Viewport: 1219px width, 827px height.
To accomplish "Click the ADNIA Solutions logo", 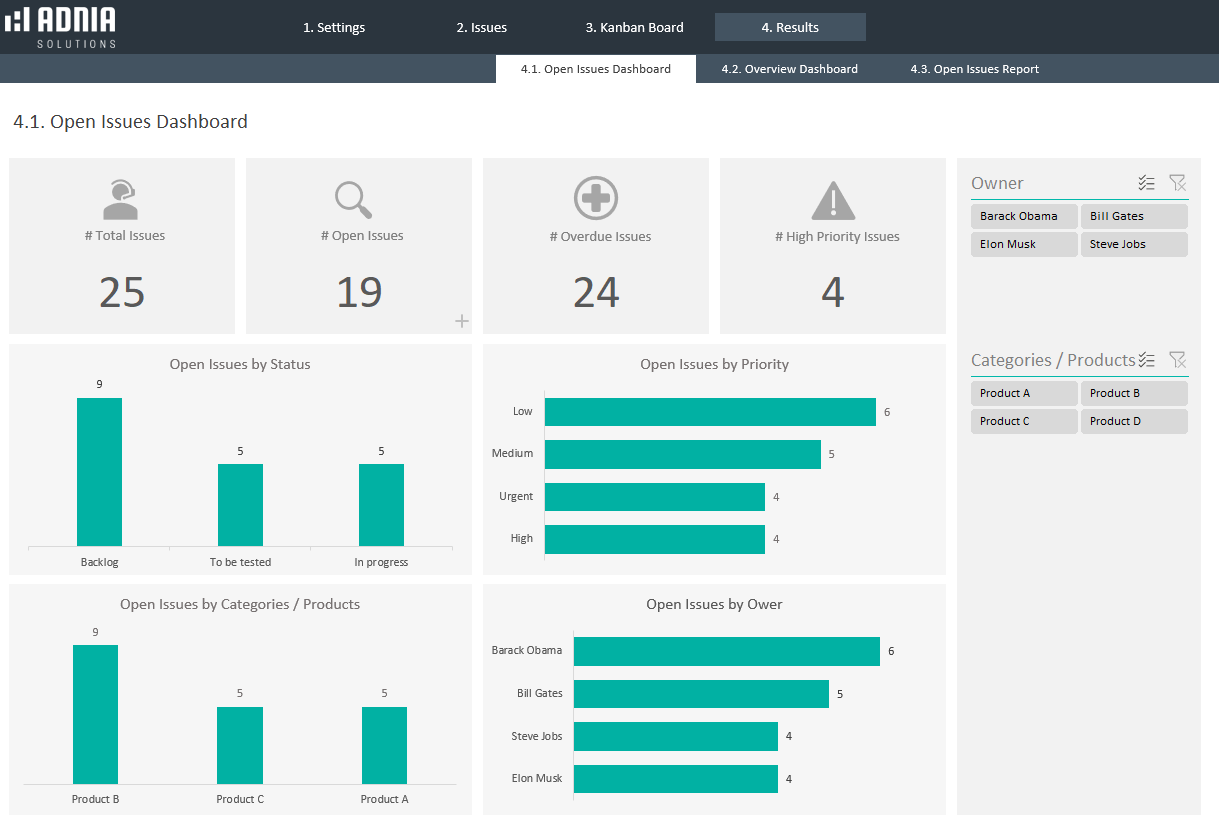I will (61, 27).
